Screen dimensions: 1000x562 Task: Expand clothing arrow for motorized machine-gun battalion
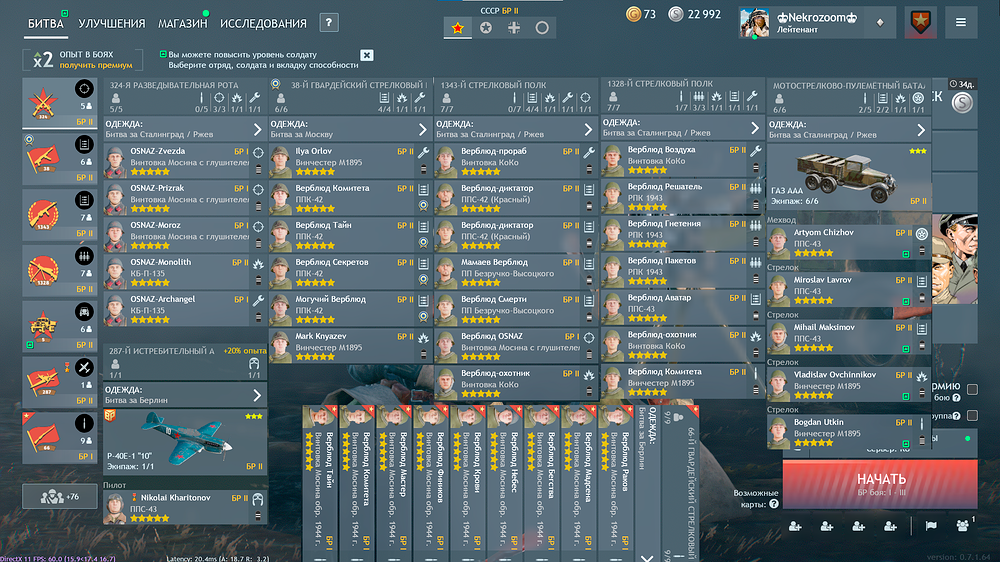pos(921,129)
